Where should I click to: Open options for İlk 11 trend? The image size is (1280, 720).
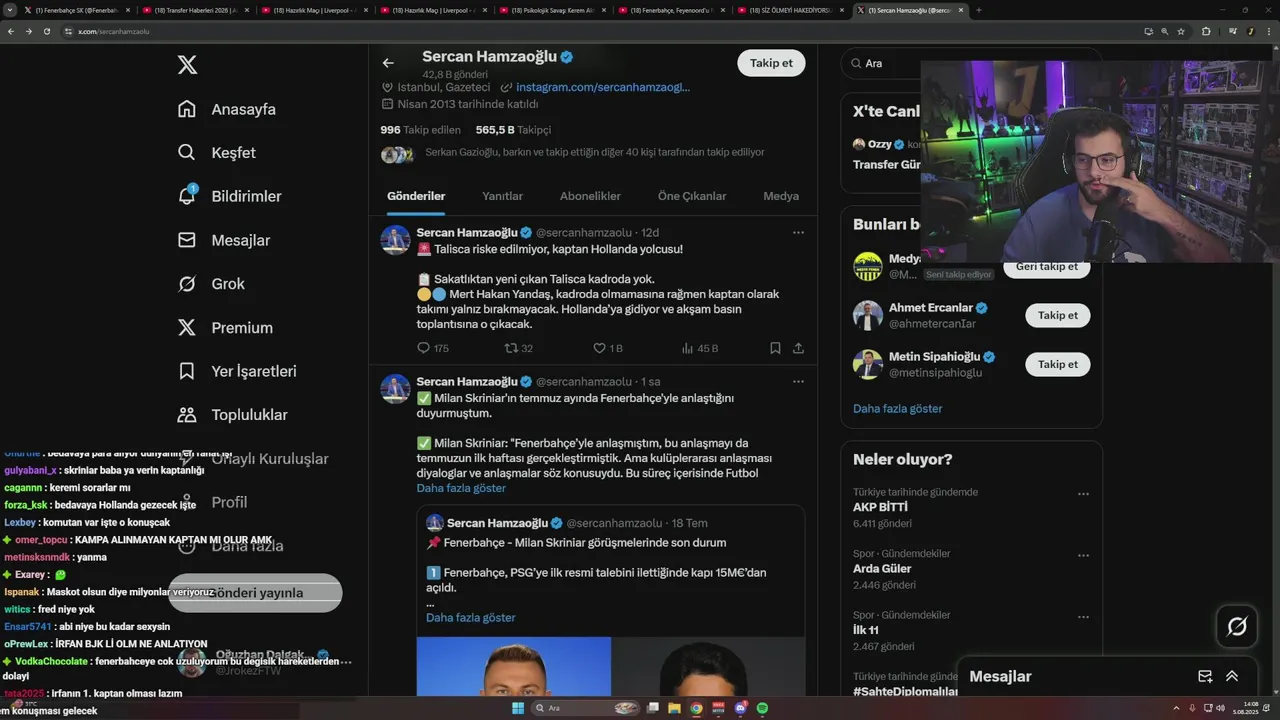pyautogui.click(x=1083, y=617)
